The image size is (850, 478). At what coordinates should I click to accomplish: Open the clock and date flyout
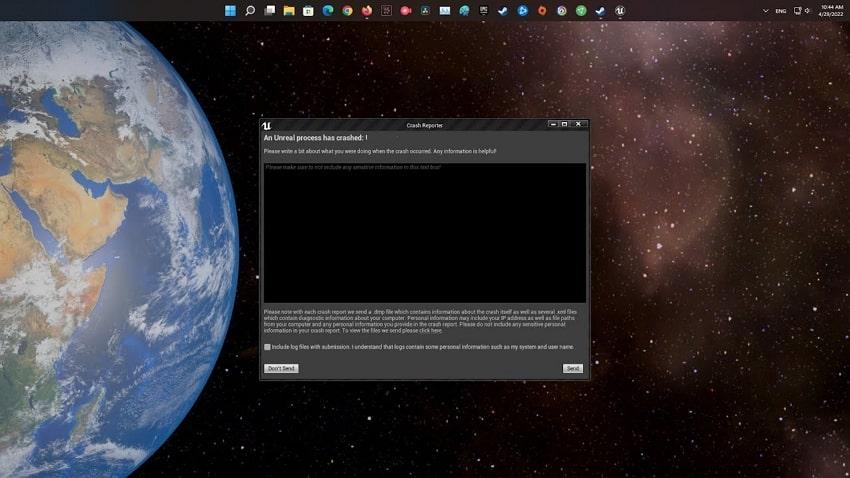(x=831, y=11)
